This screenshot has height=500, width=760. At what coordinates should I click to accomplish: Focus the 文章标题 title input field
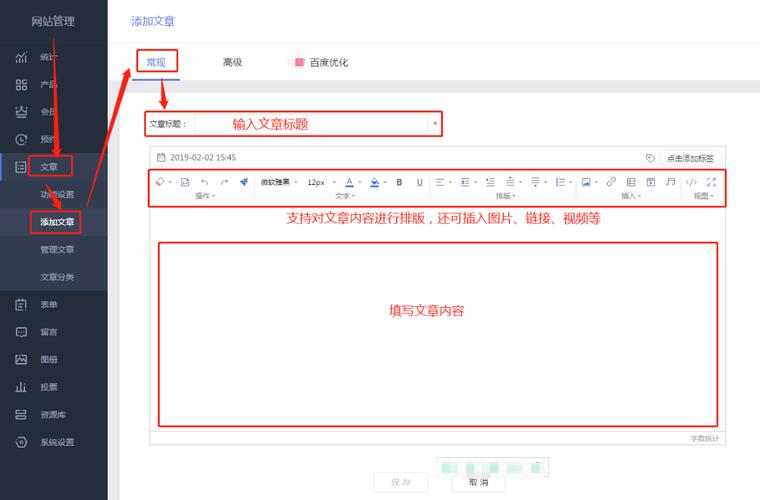pos(311,124)
